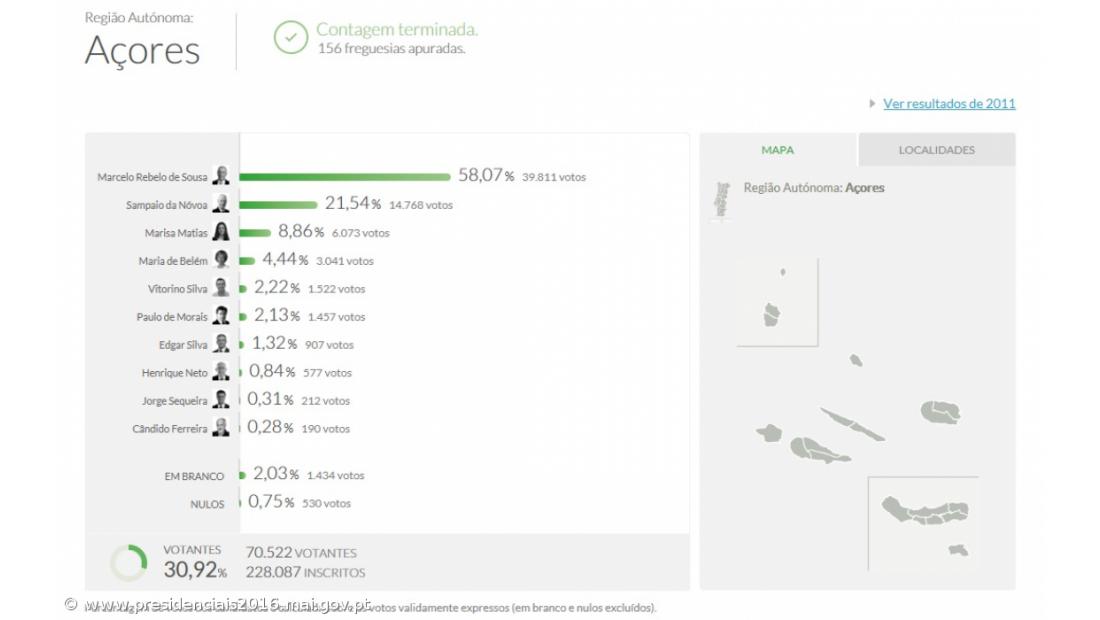Screen dimensions: 1100x620
Task: Click the Cândido Ferreira candidate name
Action: click(x=170, y=429)
